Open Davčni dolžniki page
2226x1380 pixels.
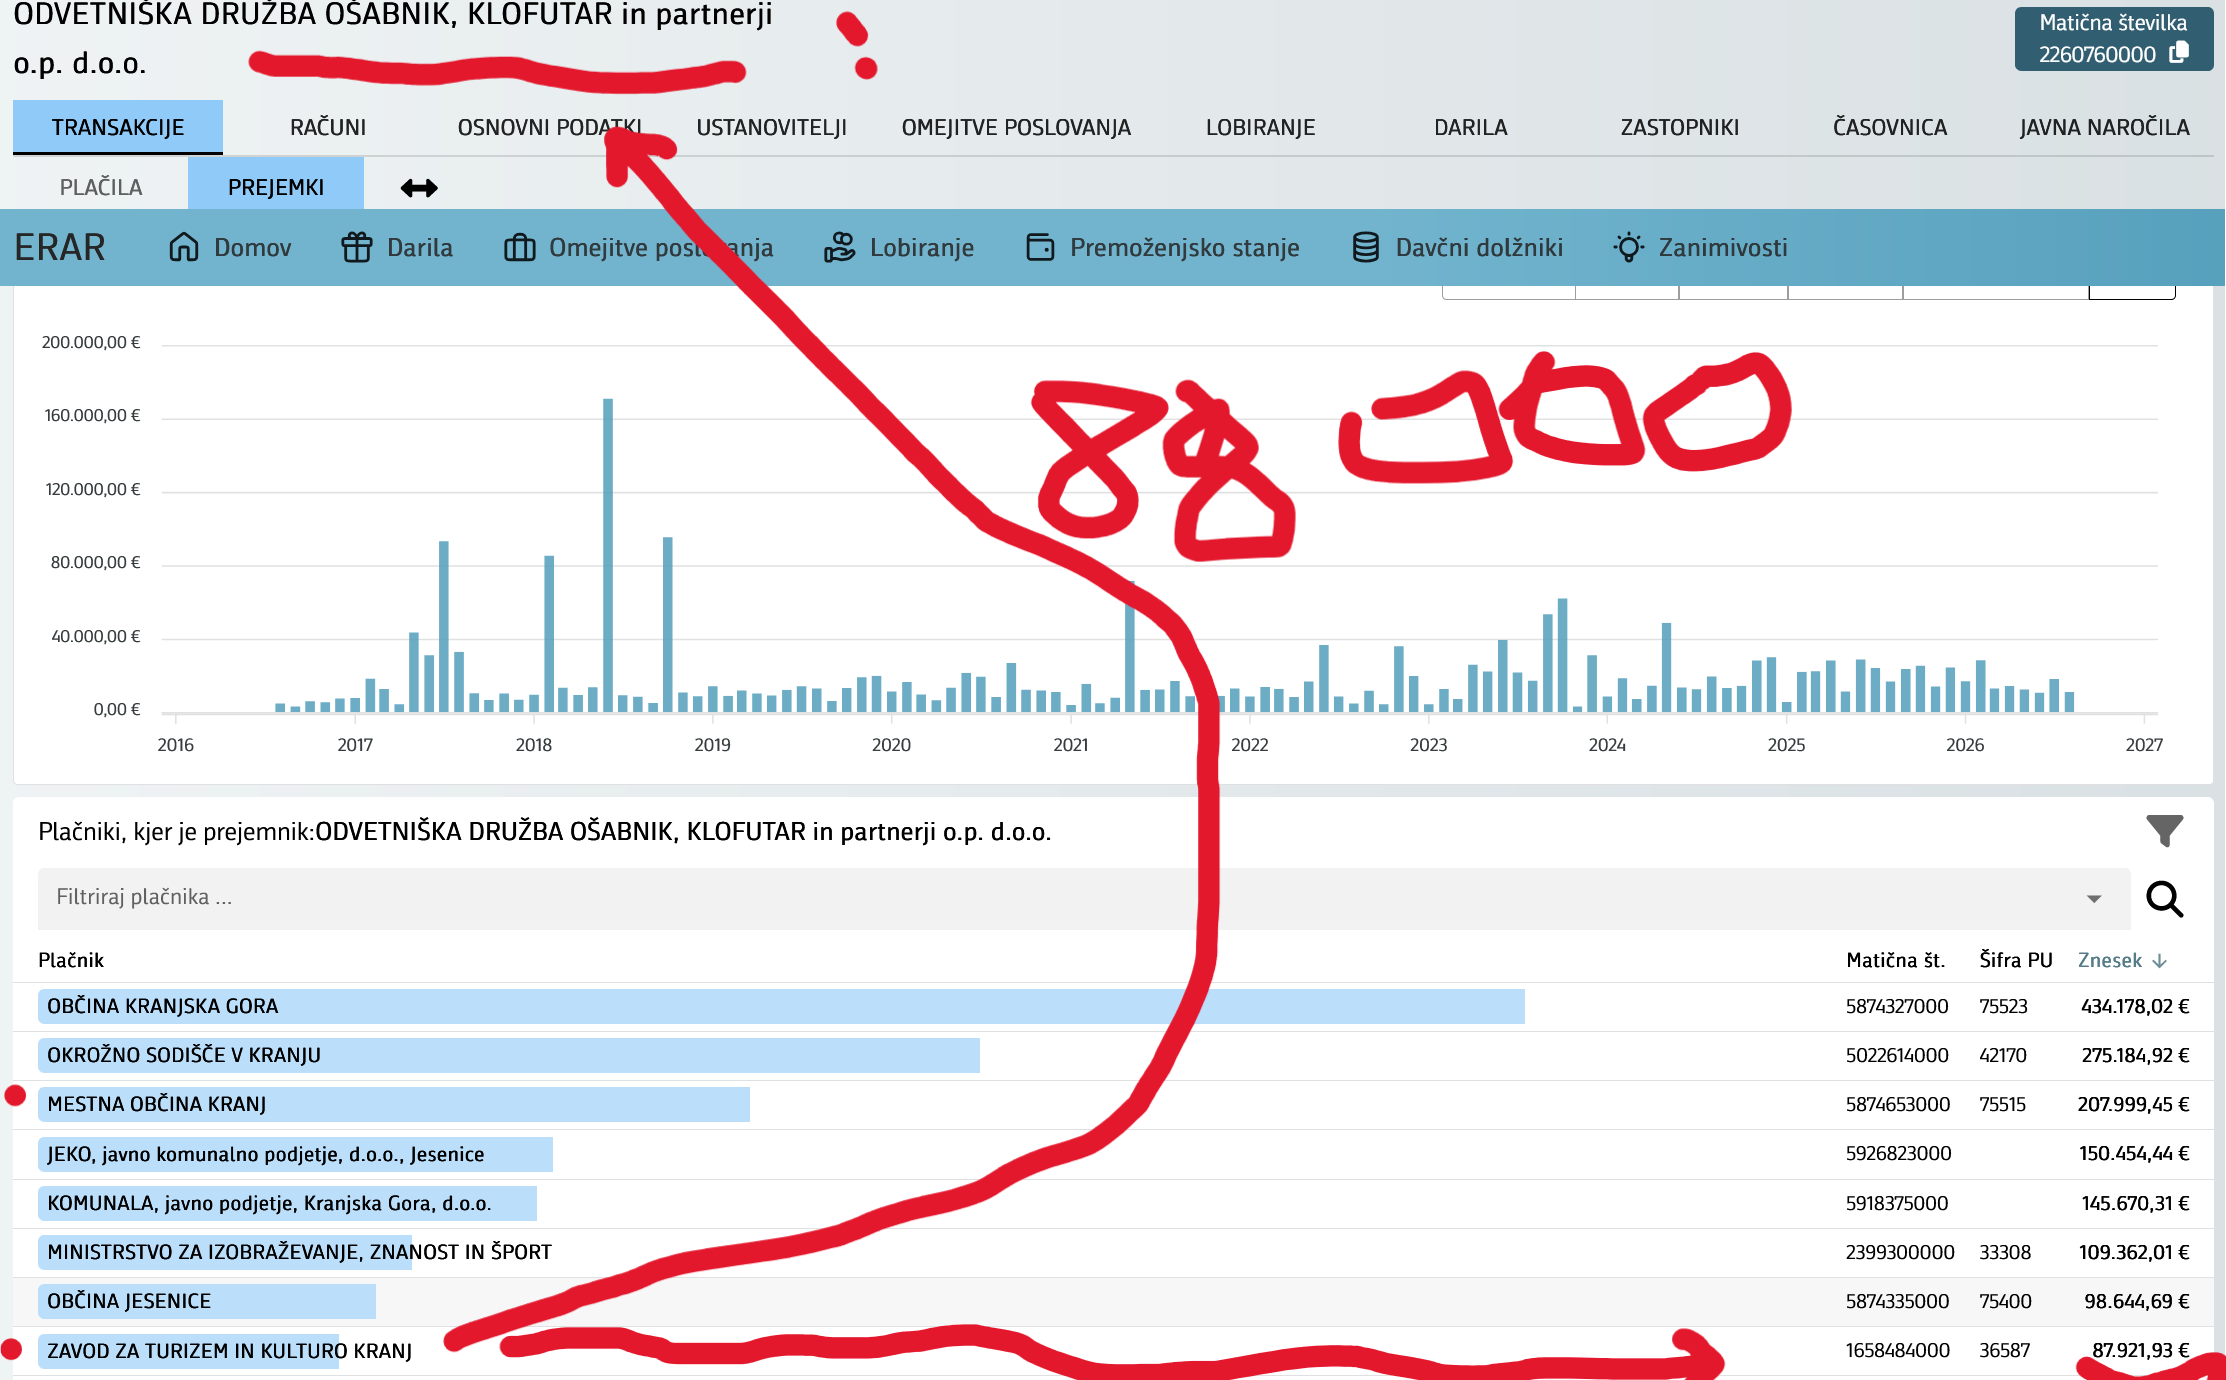[1457, 247]
